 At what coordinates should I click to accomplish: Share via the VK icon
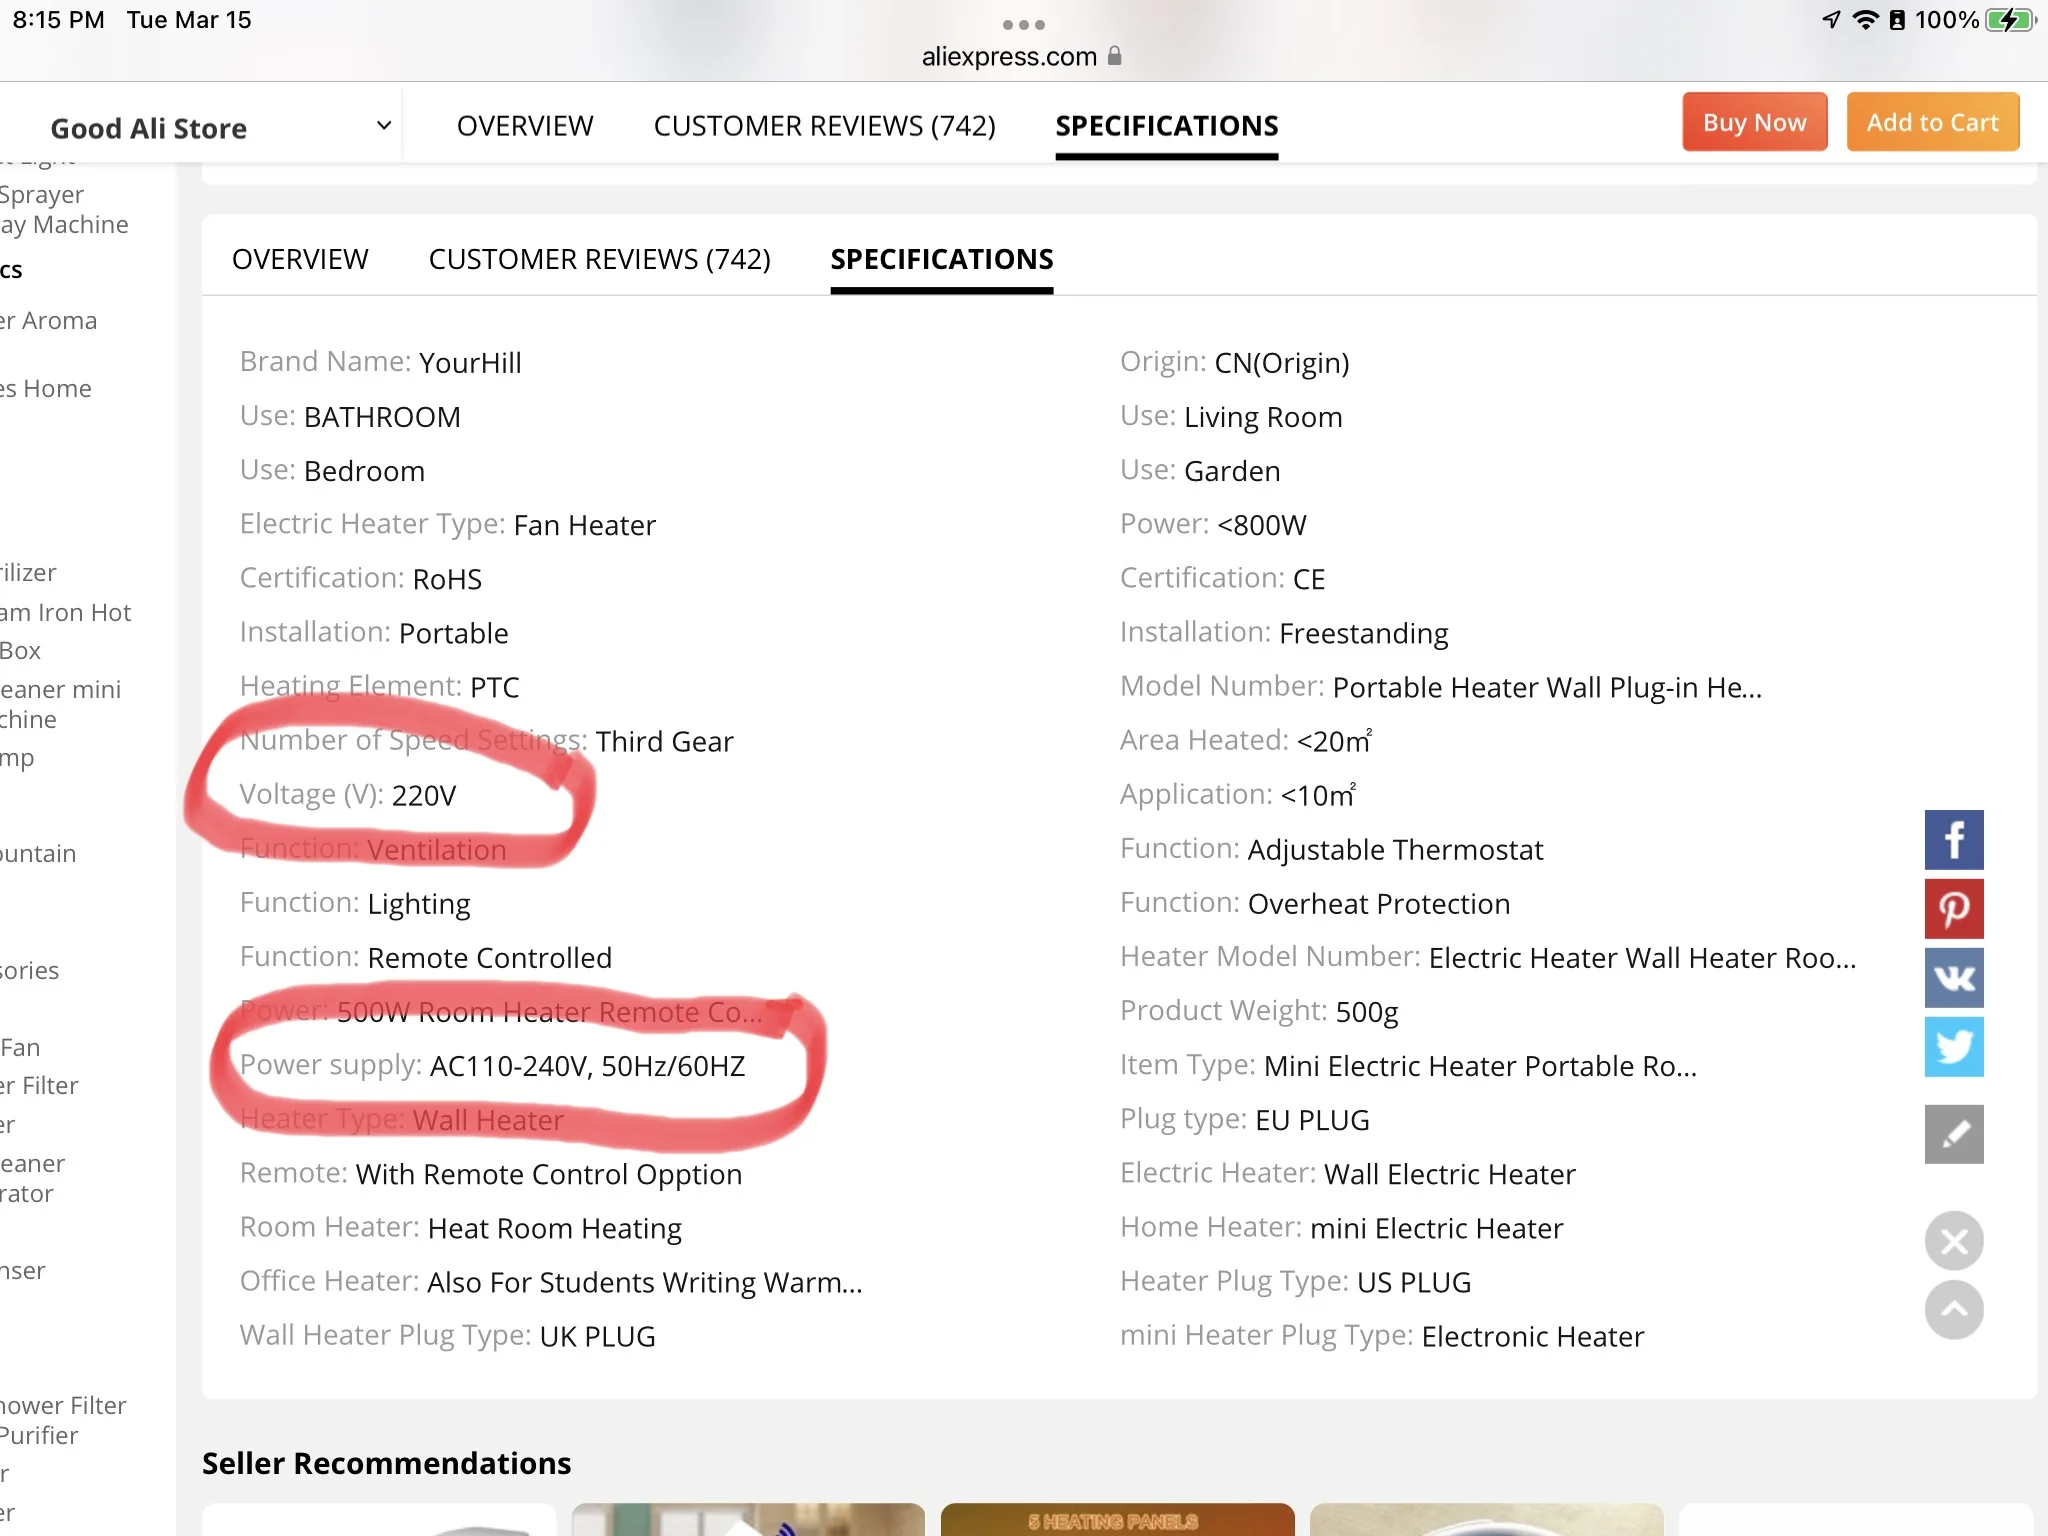tap(1953, 977)
